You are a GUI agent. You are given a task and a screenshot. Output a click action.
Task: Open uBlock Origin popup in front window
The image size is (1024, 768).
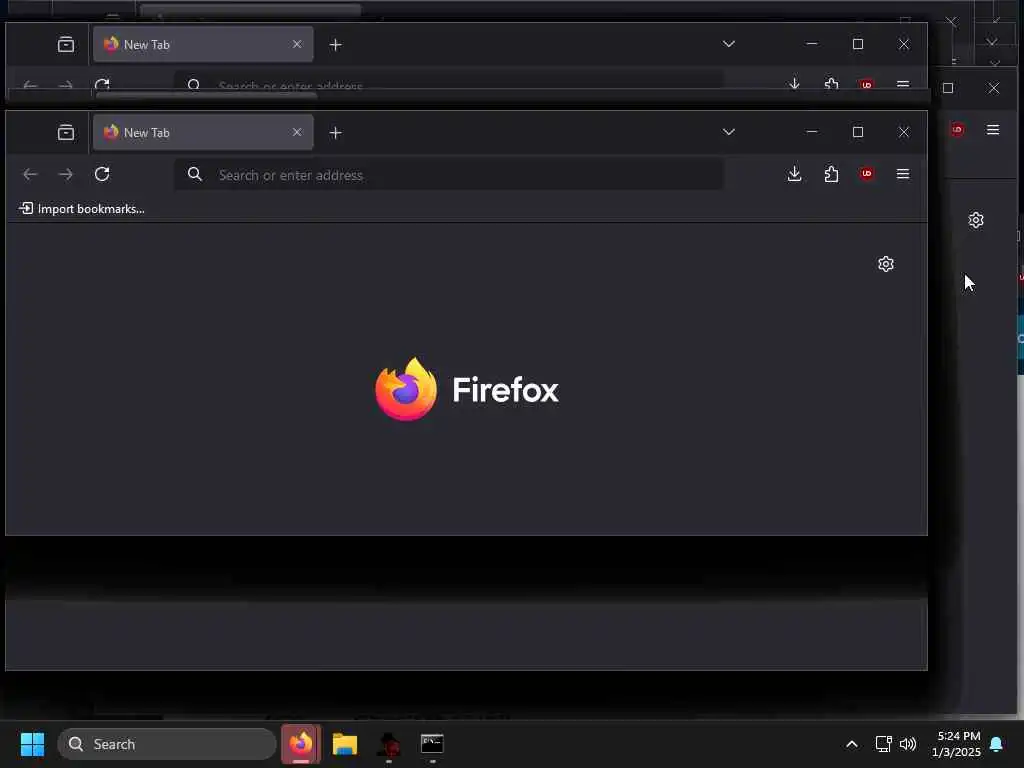[867, 174]
